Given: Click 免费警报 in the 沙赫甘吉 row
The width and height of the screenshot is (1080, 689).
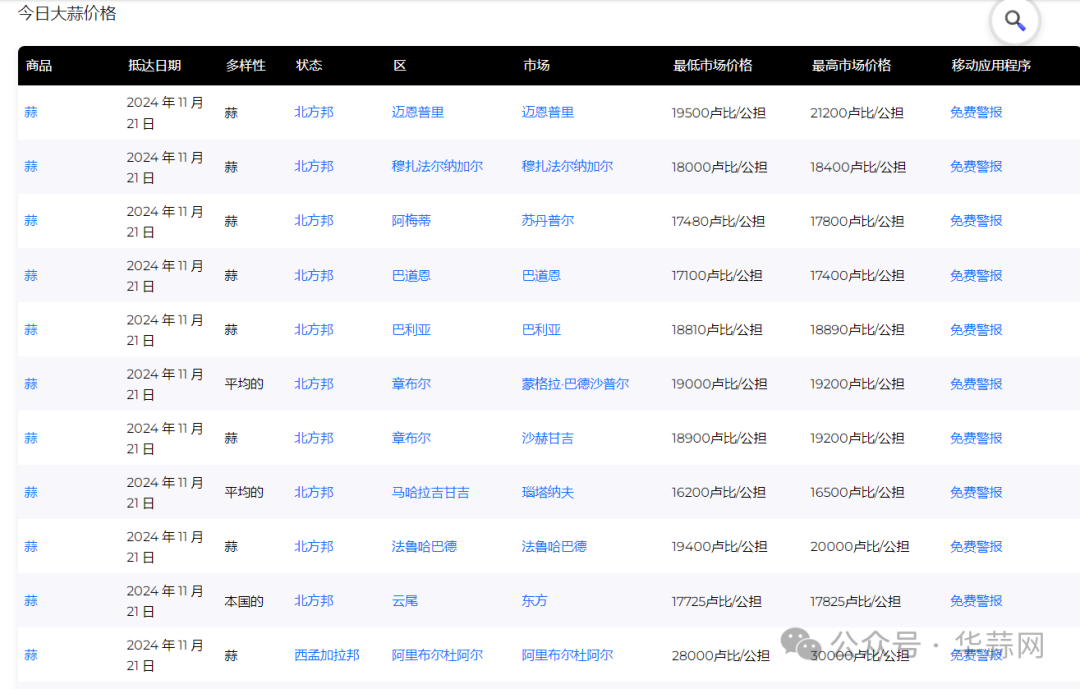Looking at the screenshot, I should (x=976, y=438).
